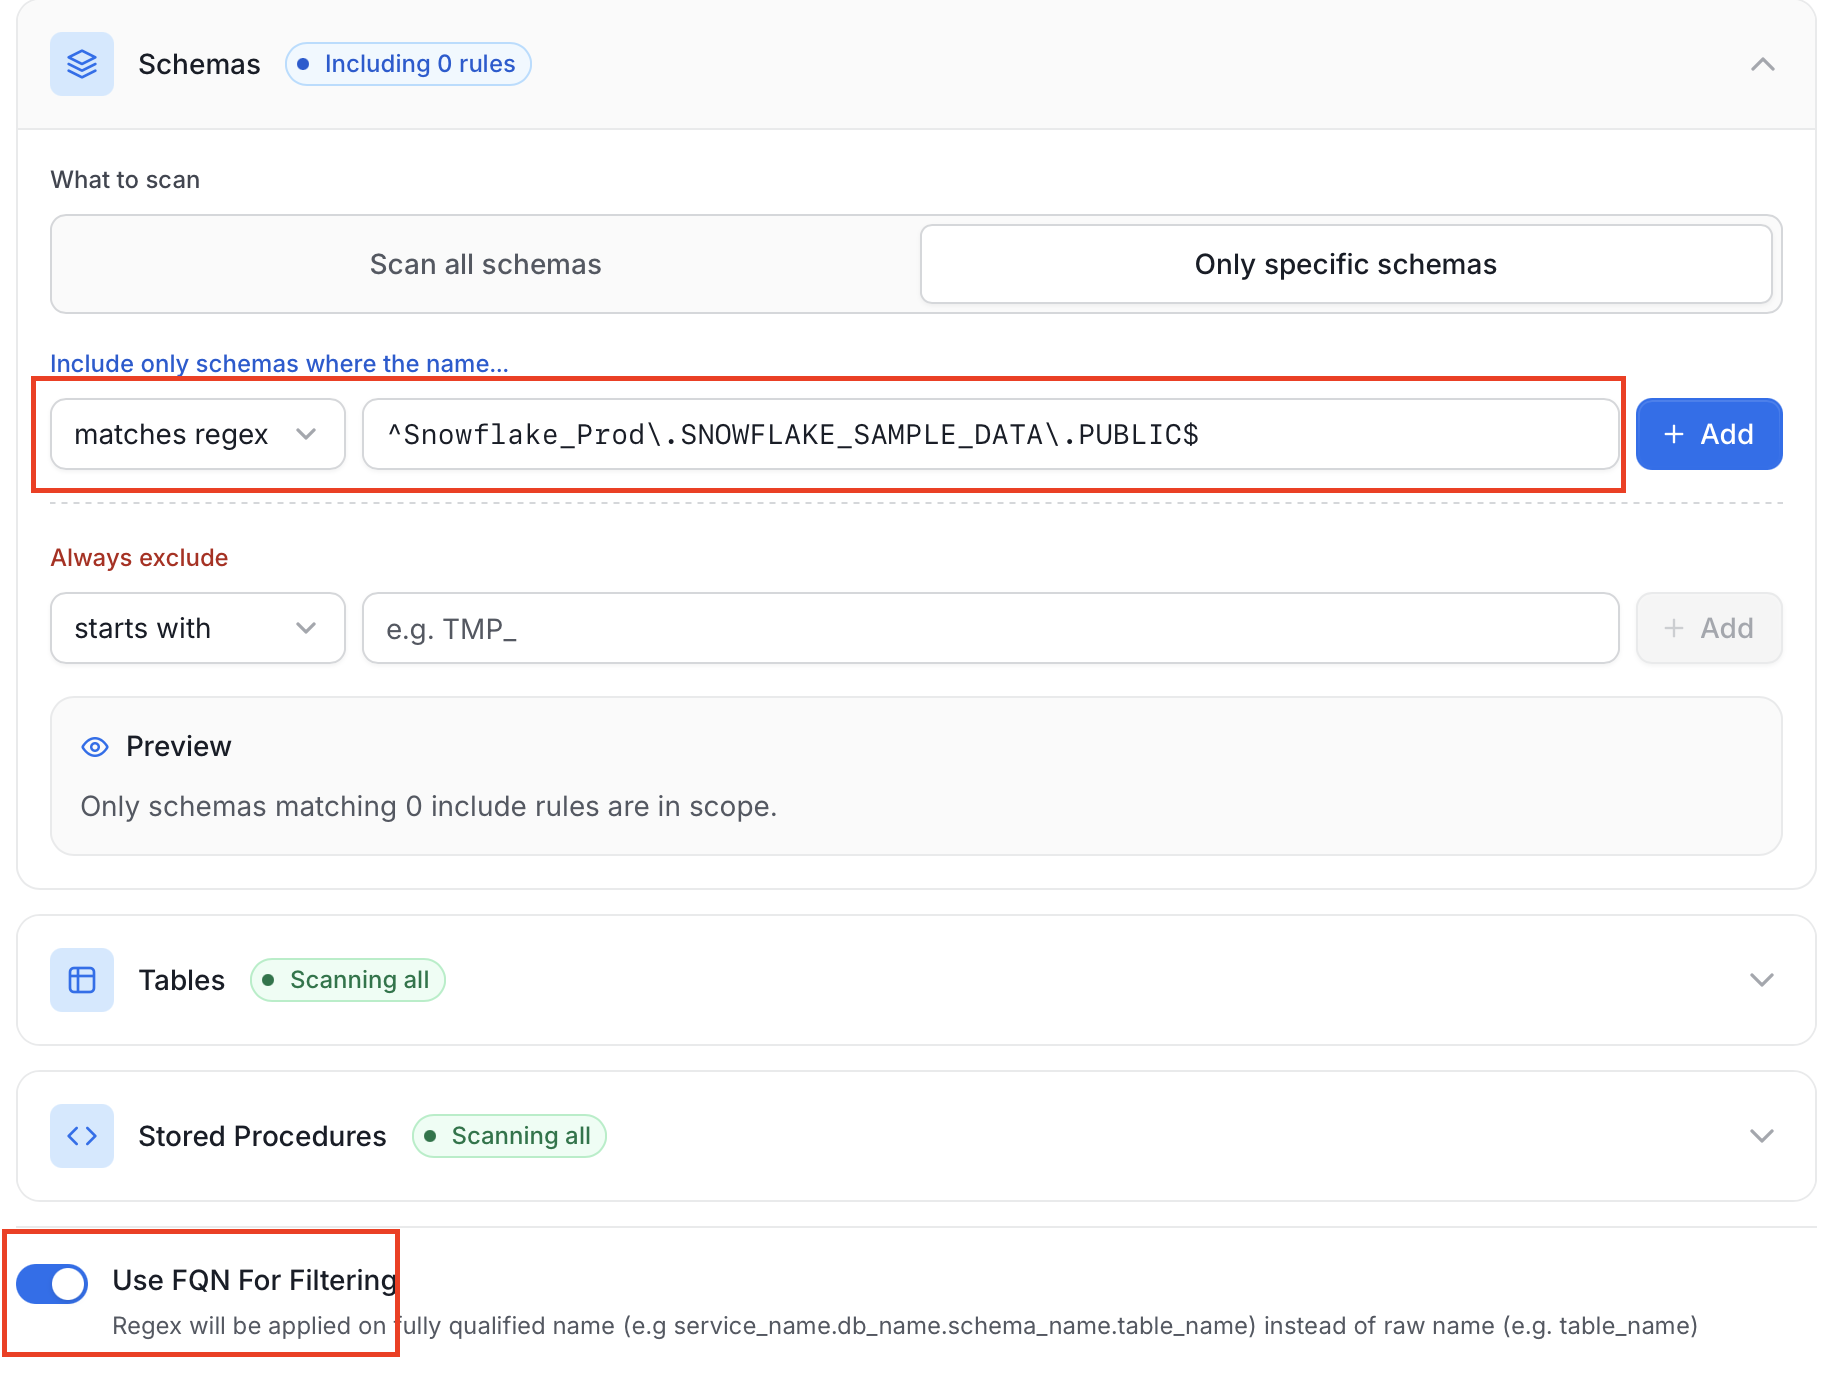Click the Preview heading text
The height and width of the screenshot is (1376, 1830).
(178, 747)
